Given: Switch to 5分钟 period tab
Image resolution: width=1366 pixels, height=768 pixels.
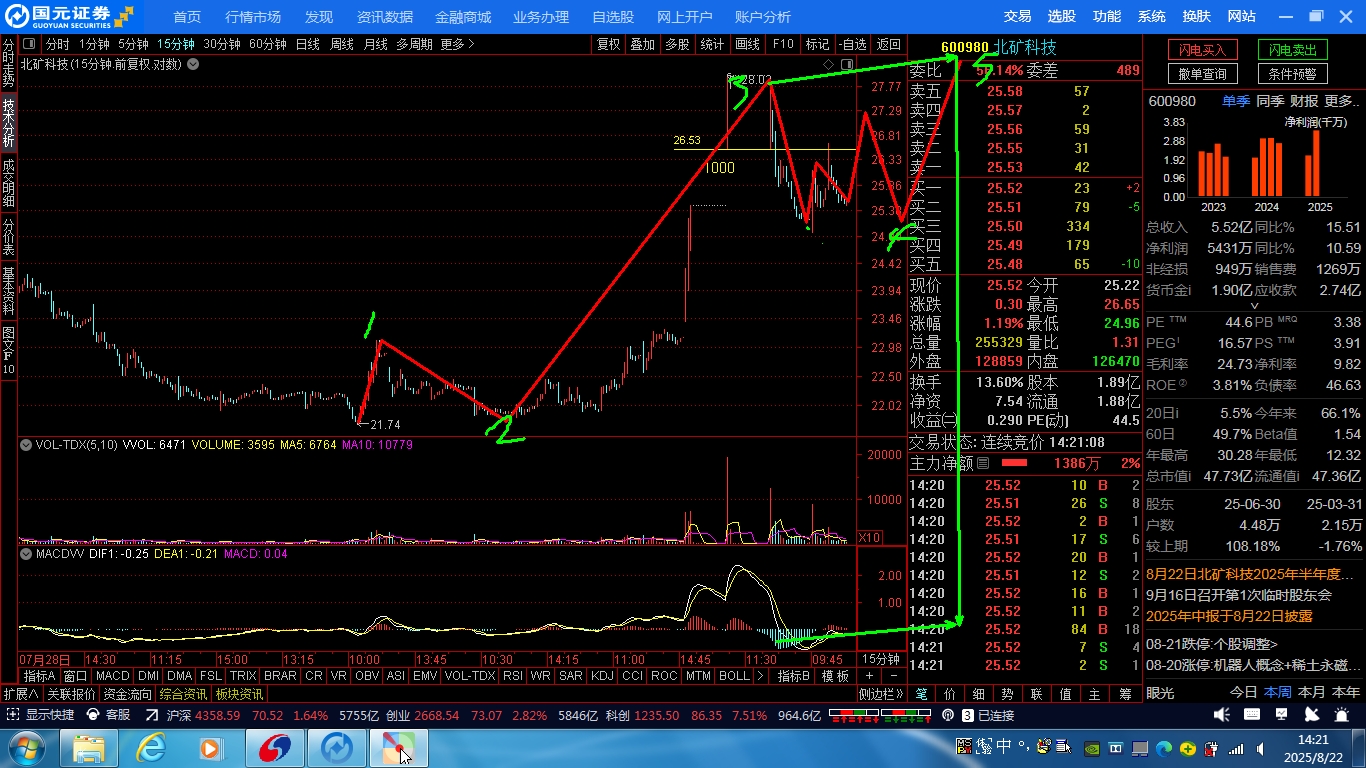Looking at the screenshot, I should click(x=133, y=44).
